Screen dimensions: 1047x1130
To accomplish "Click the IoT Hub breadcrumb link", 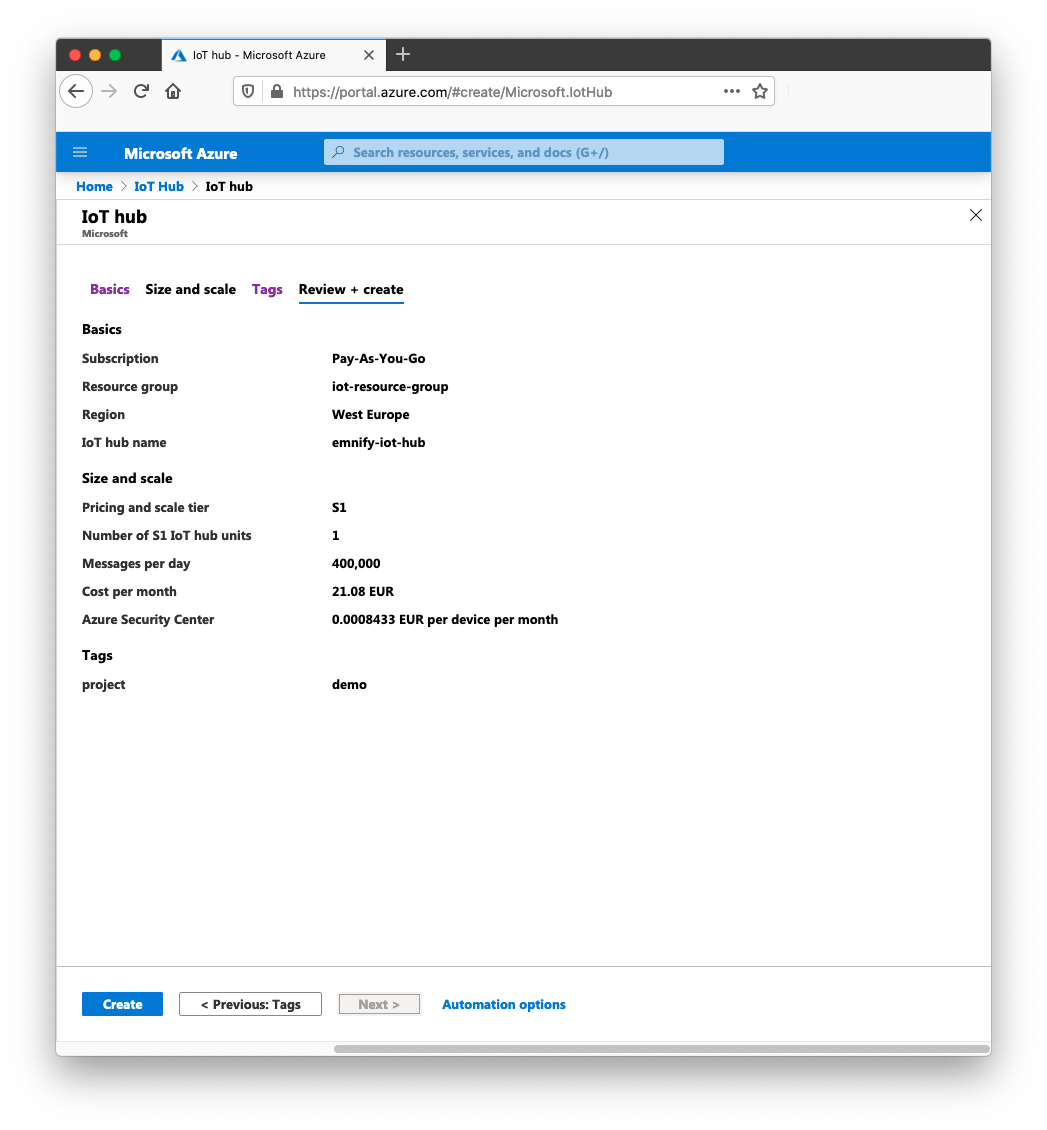I will pyautogui.click(x=159, y=186).
